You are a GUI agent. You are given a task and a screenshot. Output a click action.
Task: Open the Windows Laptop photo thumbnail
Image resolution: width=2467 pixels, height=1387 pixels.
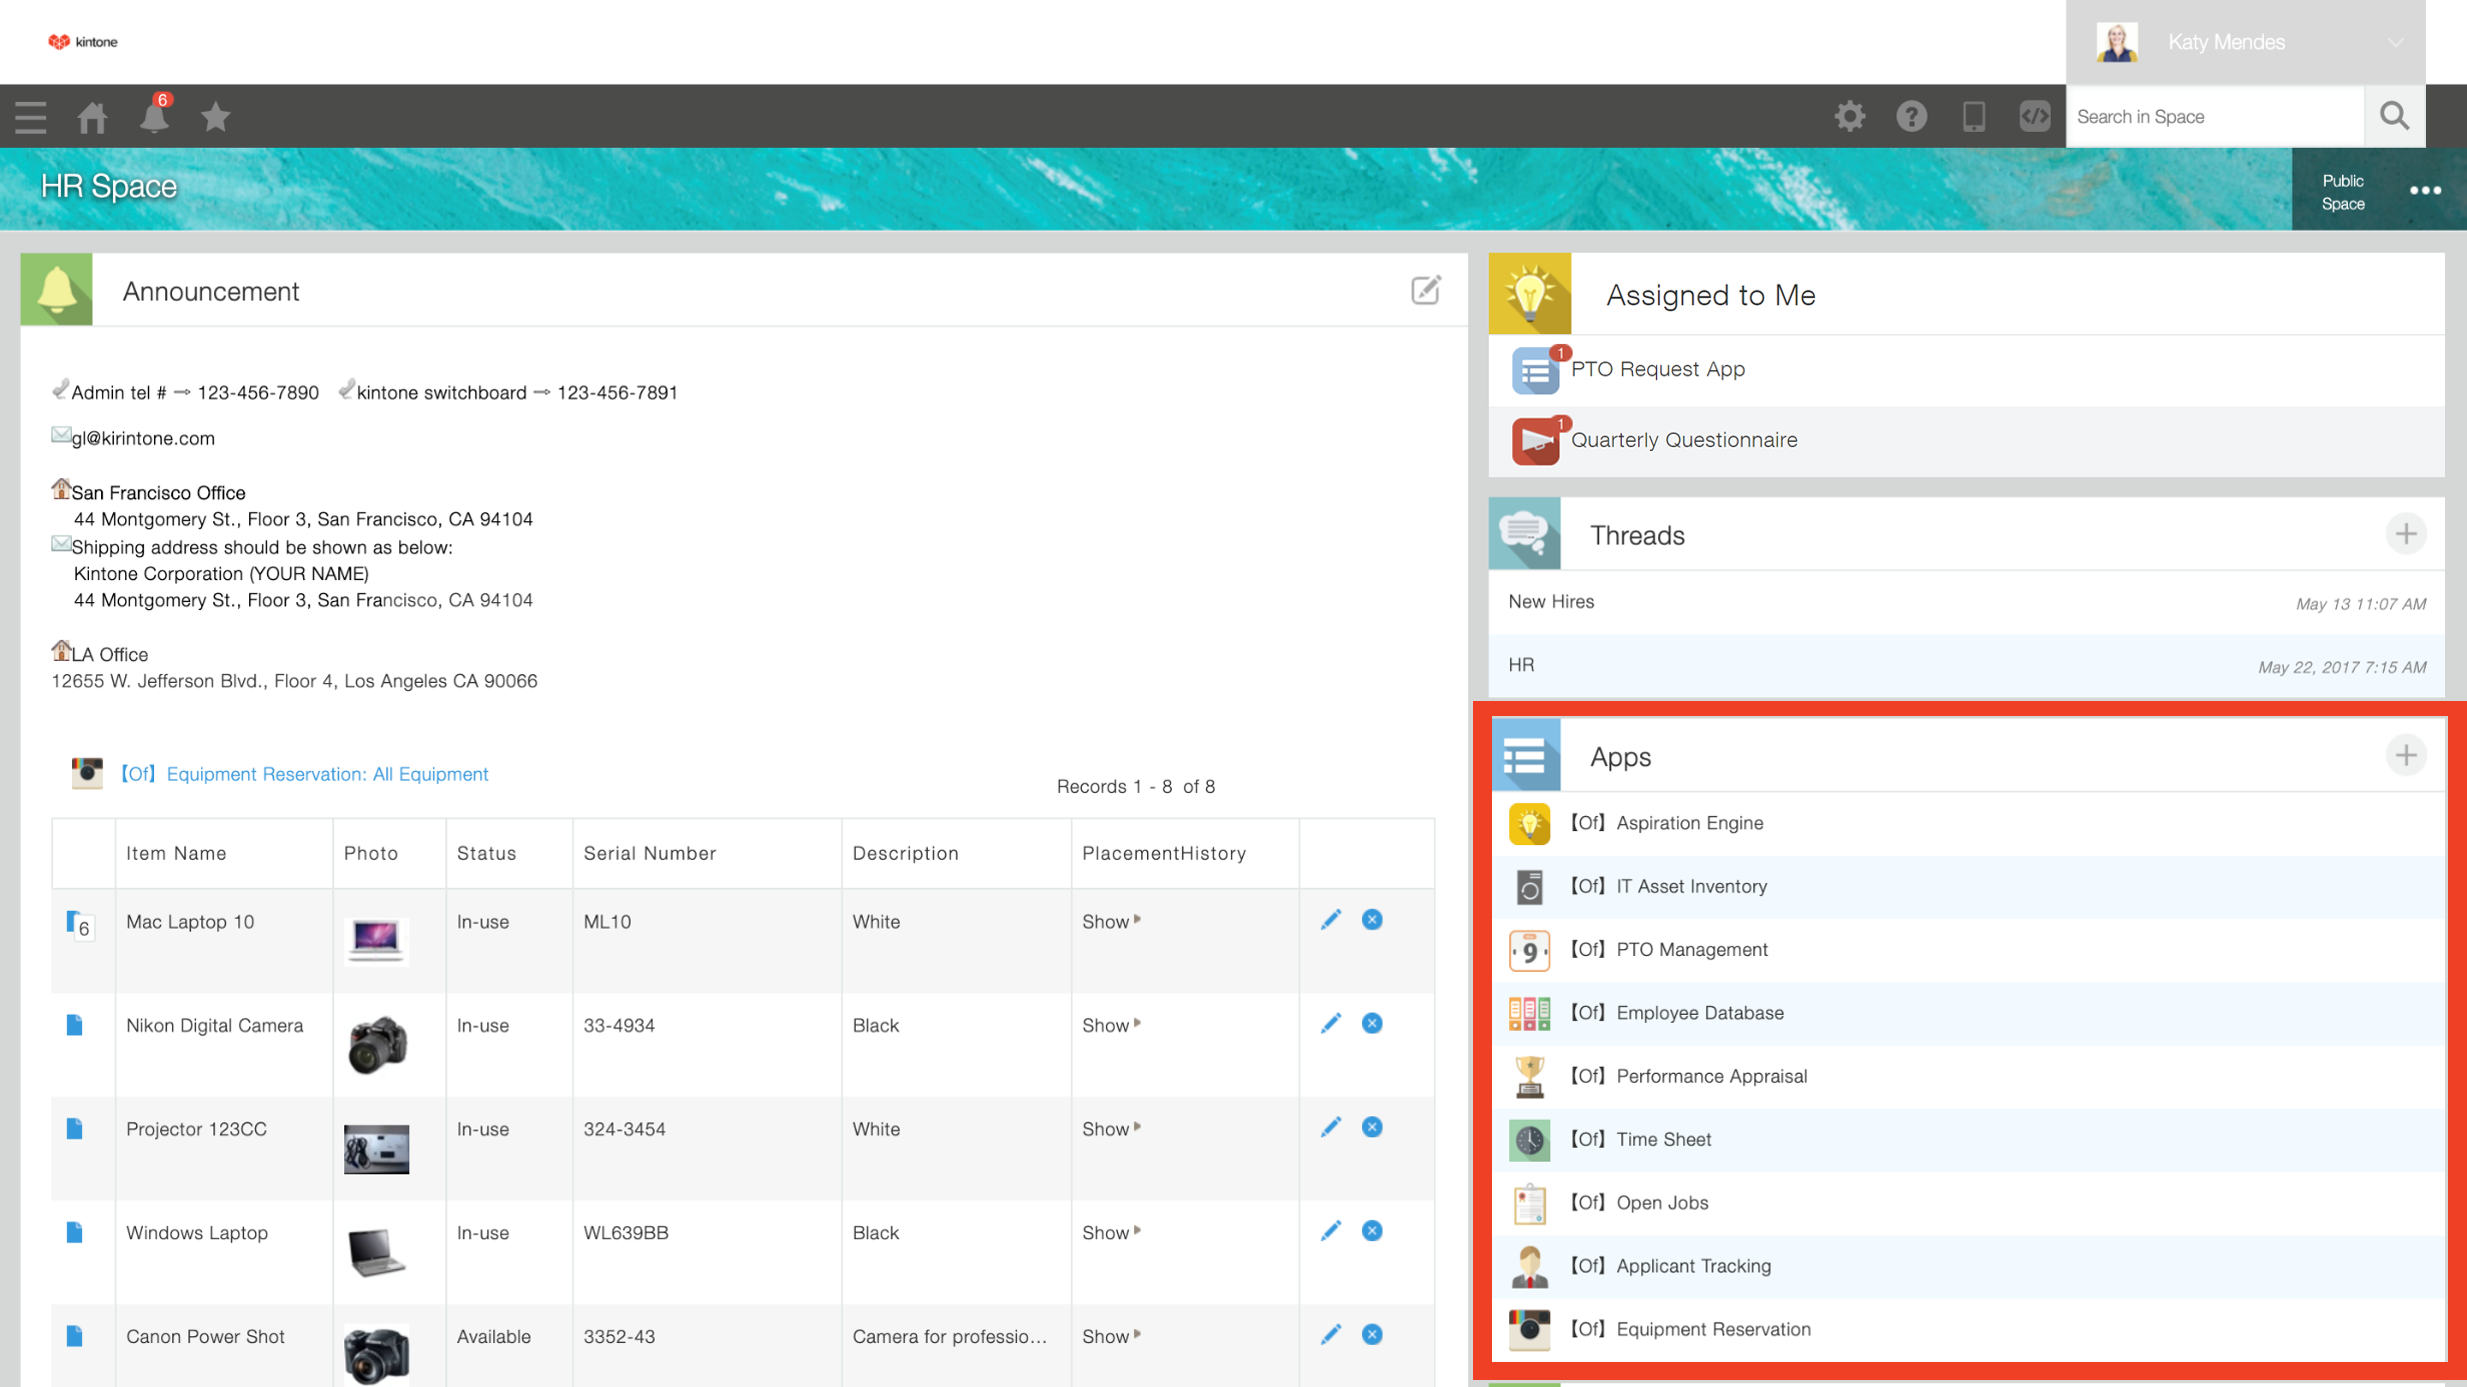[376, 1251]
